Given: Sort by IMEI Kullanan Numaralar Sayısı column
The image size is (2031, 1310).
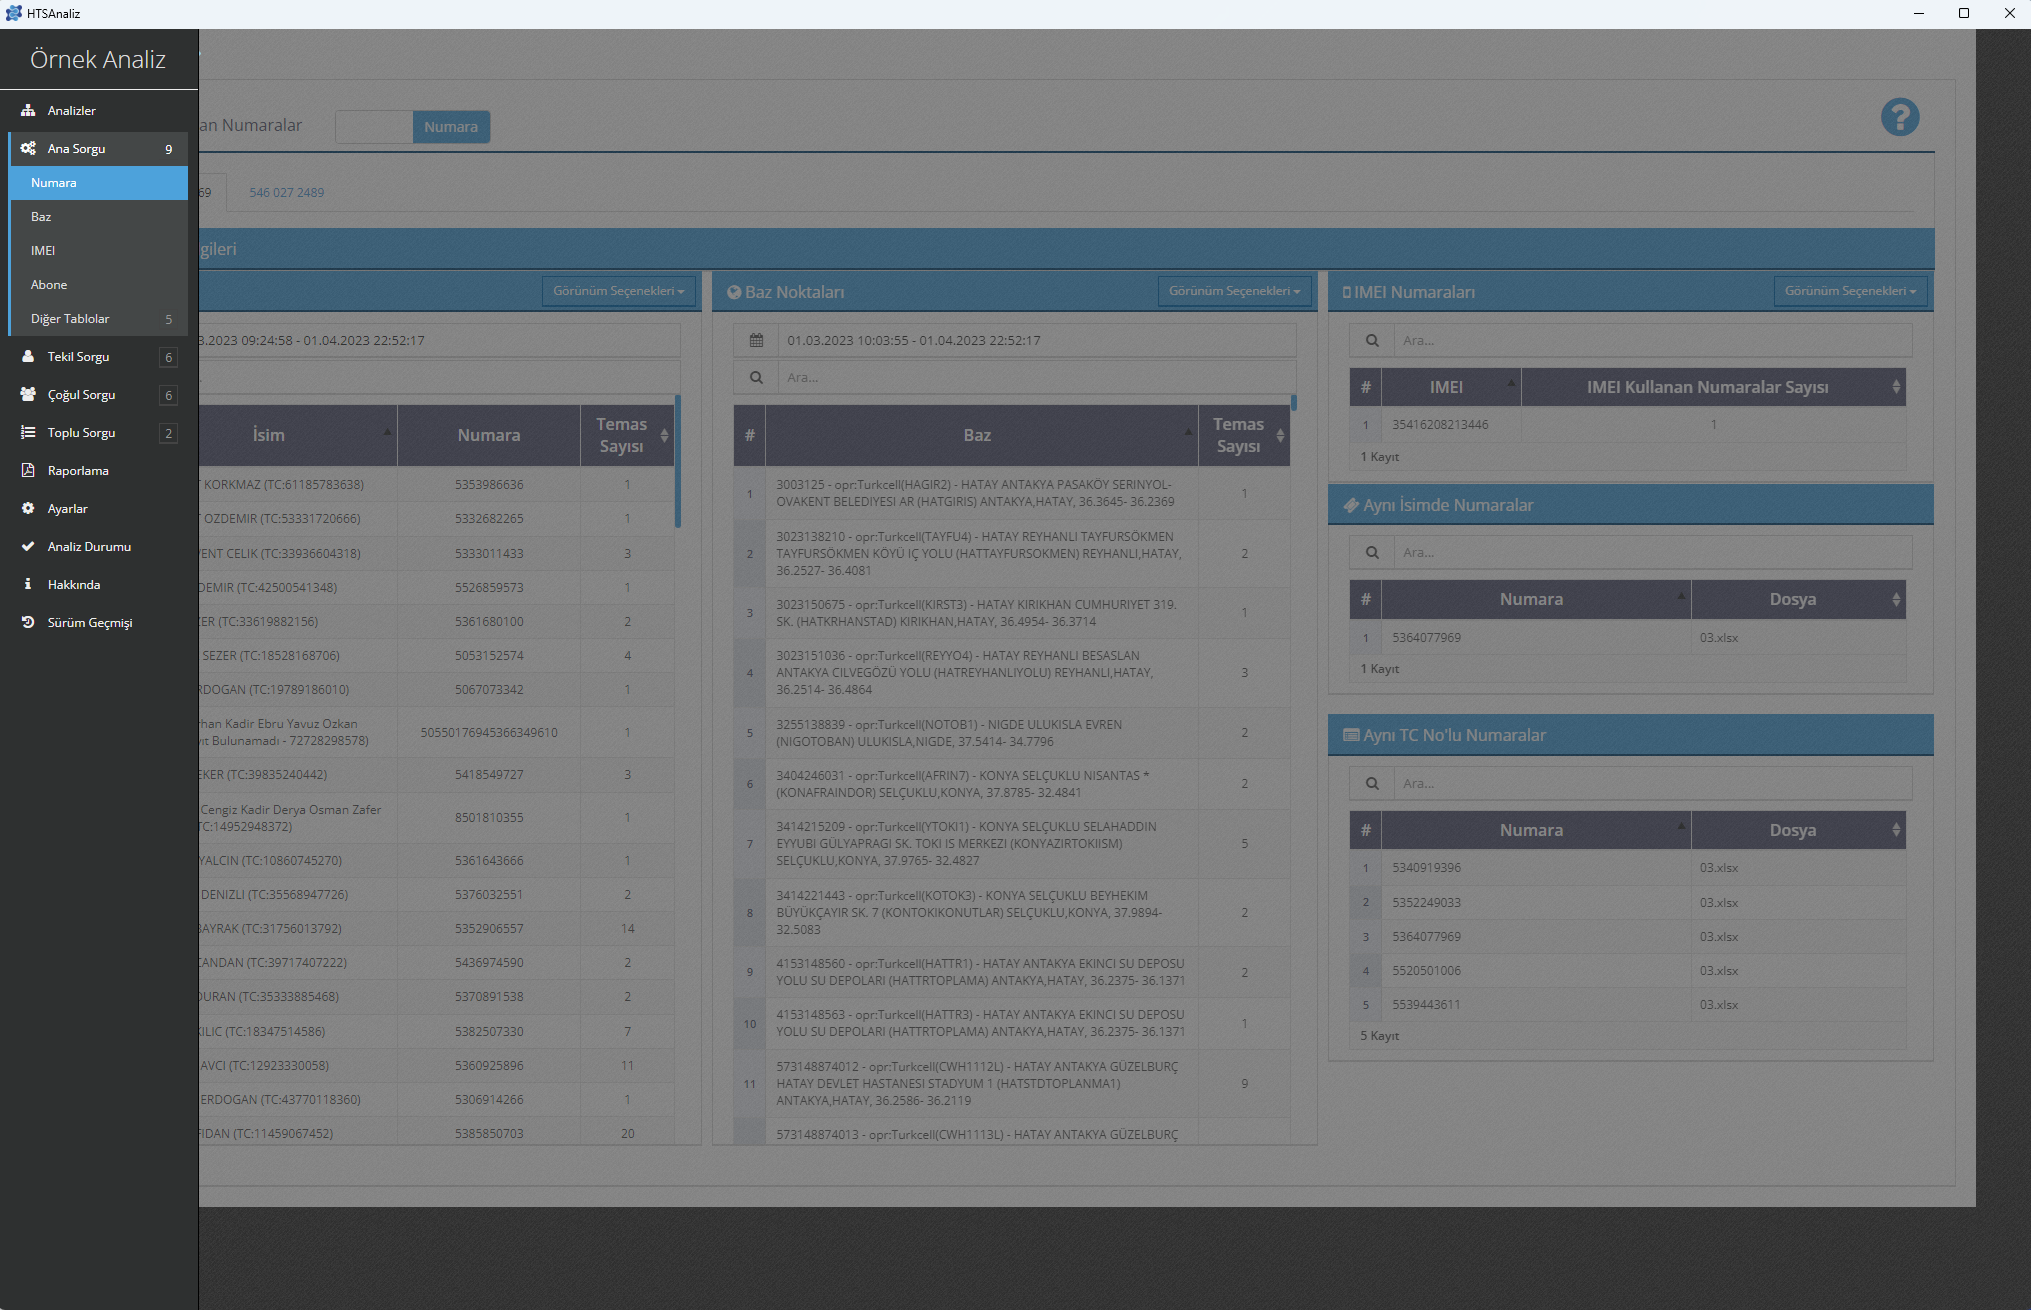Looking at the screenshot, I should pos(1713,387).
